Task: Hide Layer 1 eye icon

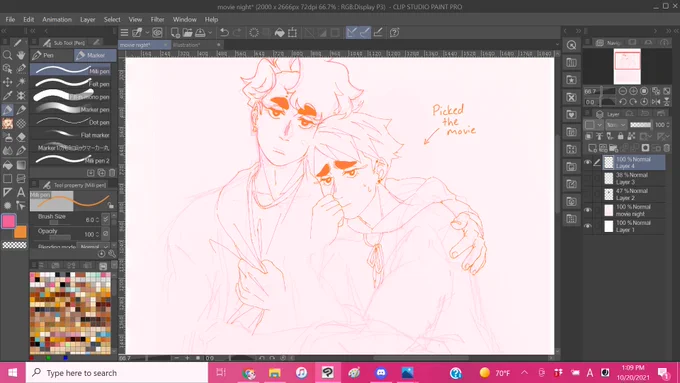Action: (x=588, y=226)
